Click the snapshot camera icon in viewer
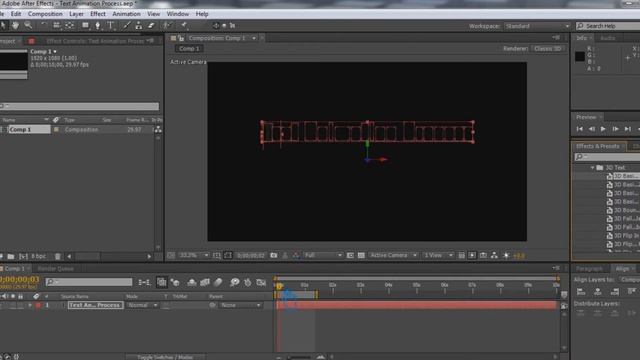The height and width of the screenshot is (360, 640). [x=274, y=256]
